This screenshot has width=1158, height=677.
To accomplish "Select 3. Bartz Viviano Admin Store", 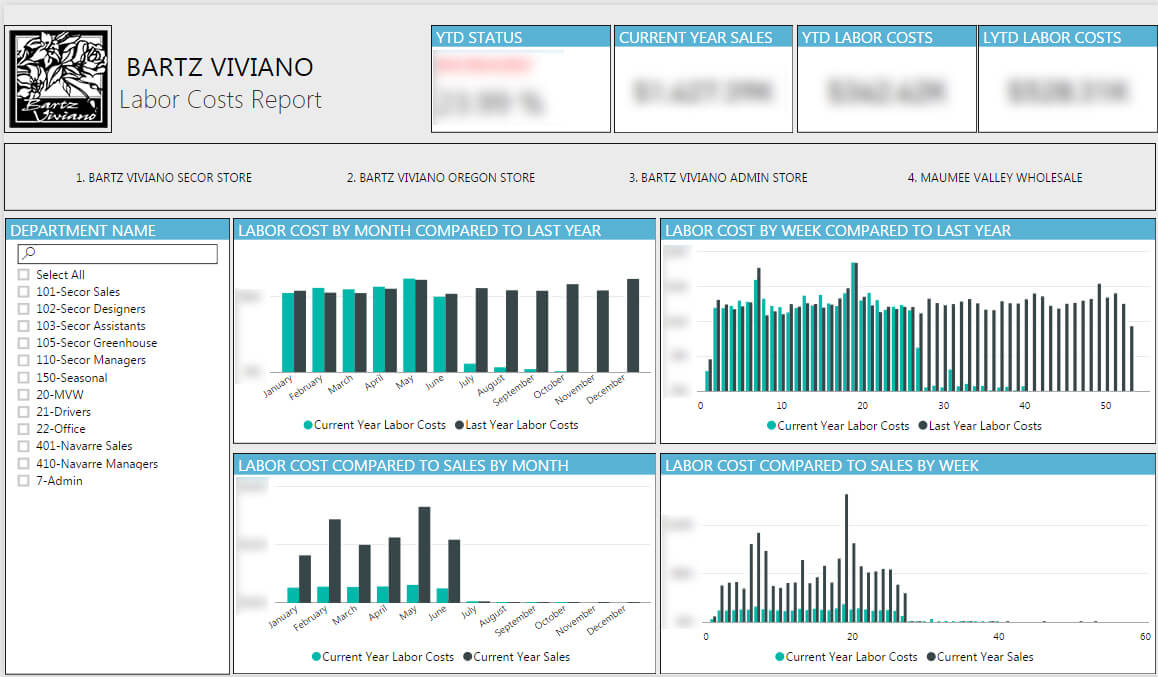I will (x=718, y=178).
